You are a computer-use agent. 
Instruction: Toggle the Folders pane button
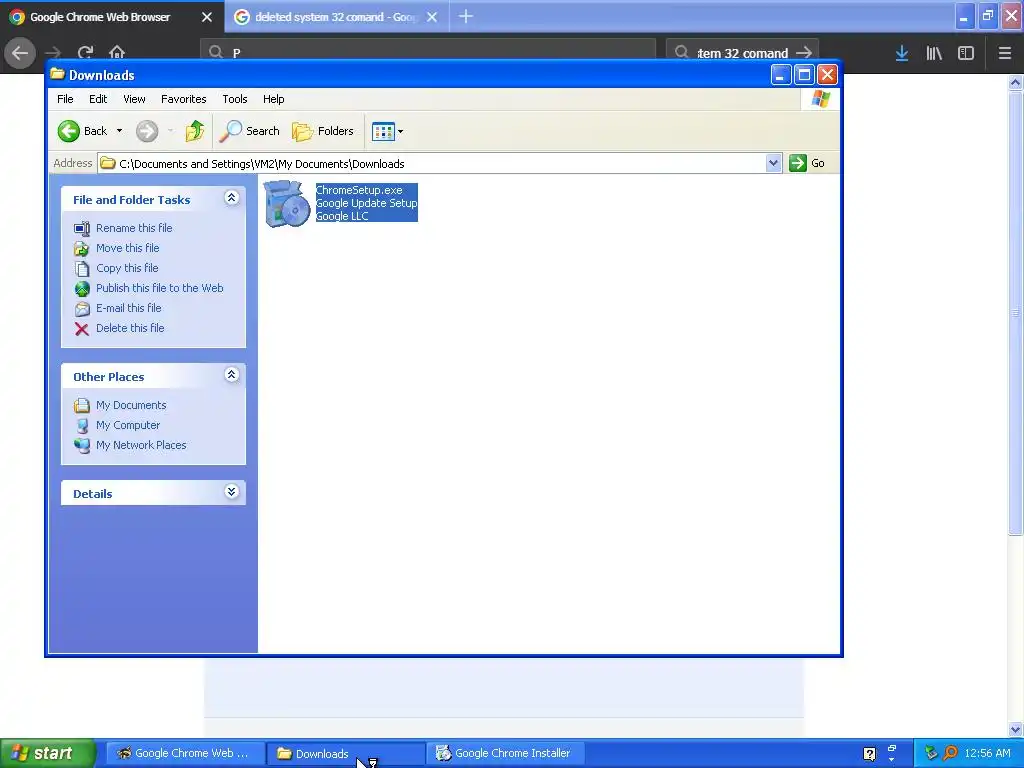tap(323, 131)
